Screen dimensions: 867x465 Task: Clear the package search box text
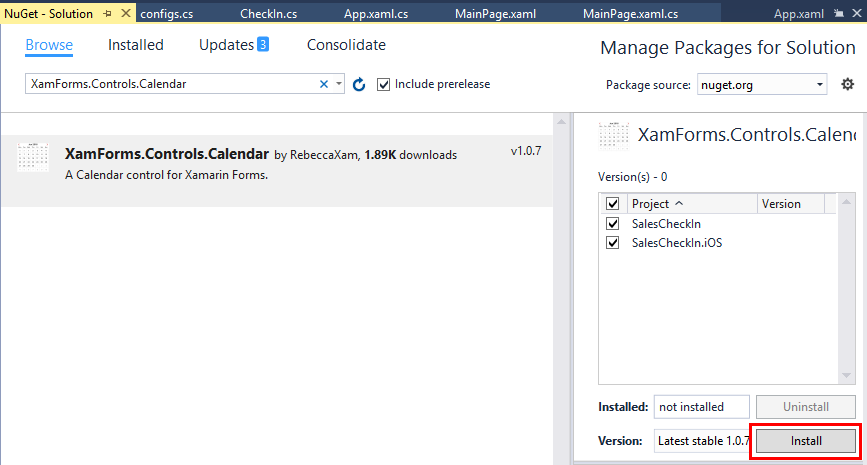[x=324, y=84]
